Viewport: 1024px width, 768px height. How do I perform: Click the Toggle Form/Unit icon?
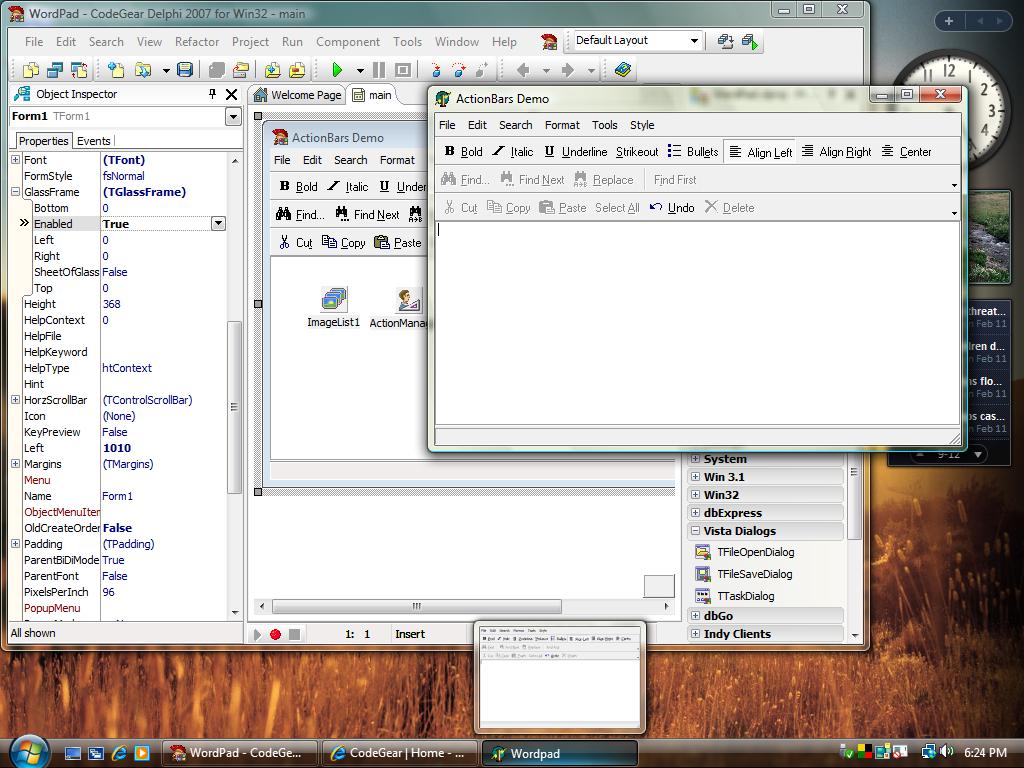coord(79,69)
